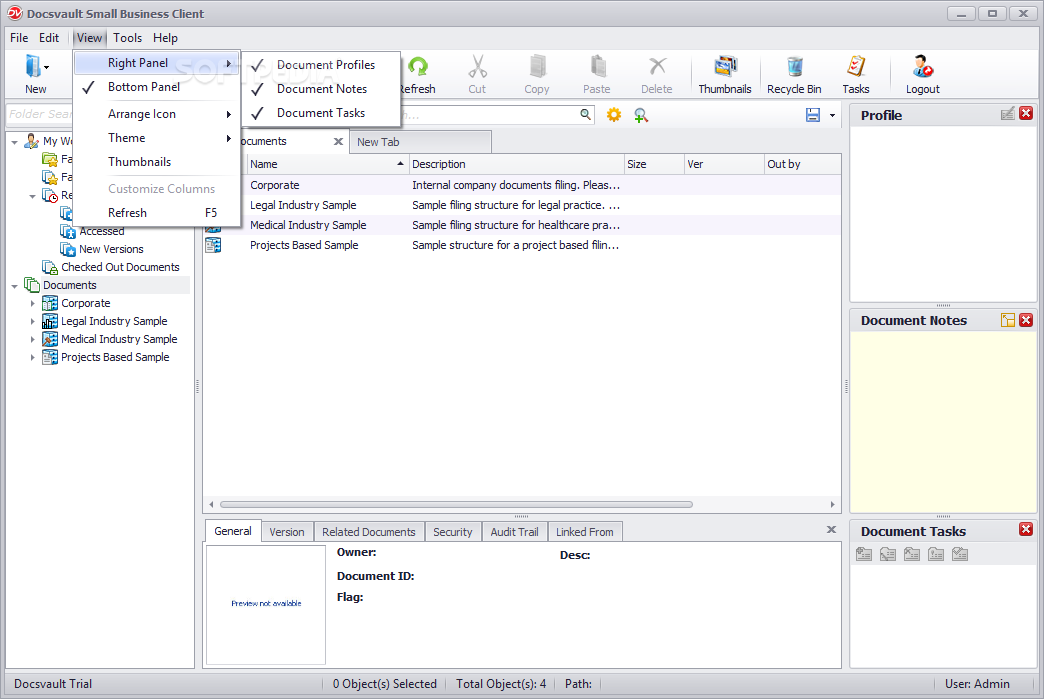Click the blue save search icon
This screenshot has width=1044, height=699.
click(813, 115)
